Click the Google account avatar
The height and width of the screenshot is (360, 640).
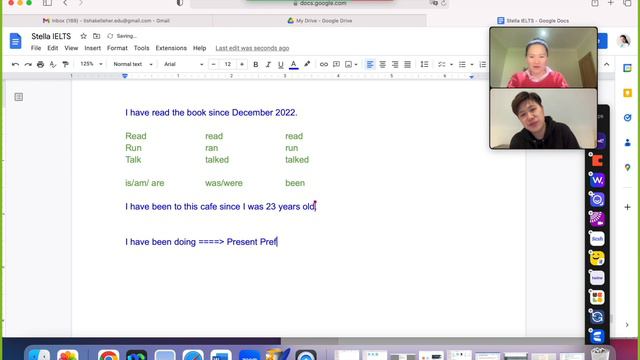(623, 41)
